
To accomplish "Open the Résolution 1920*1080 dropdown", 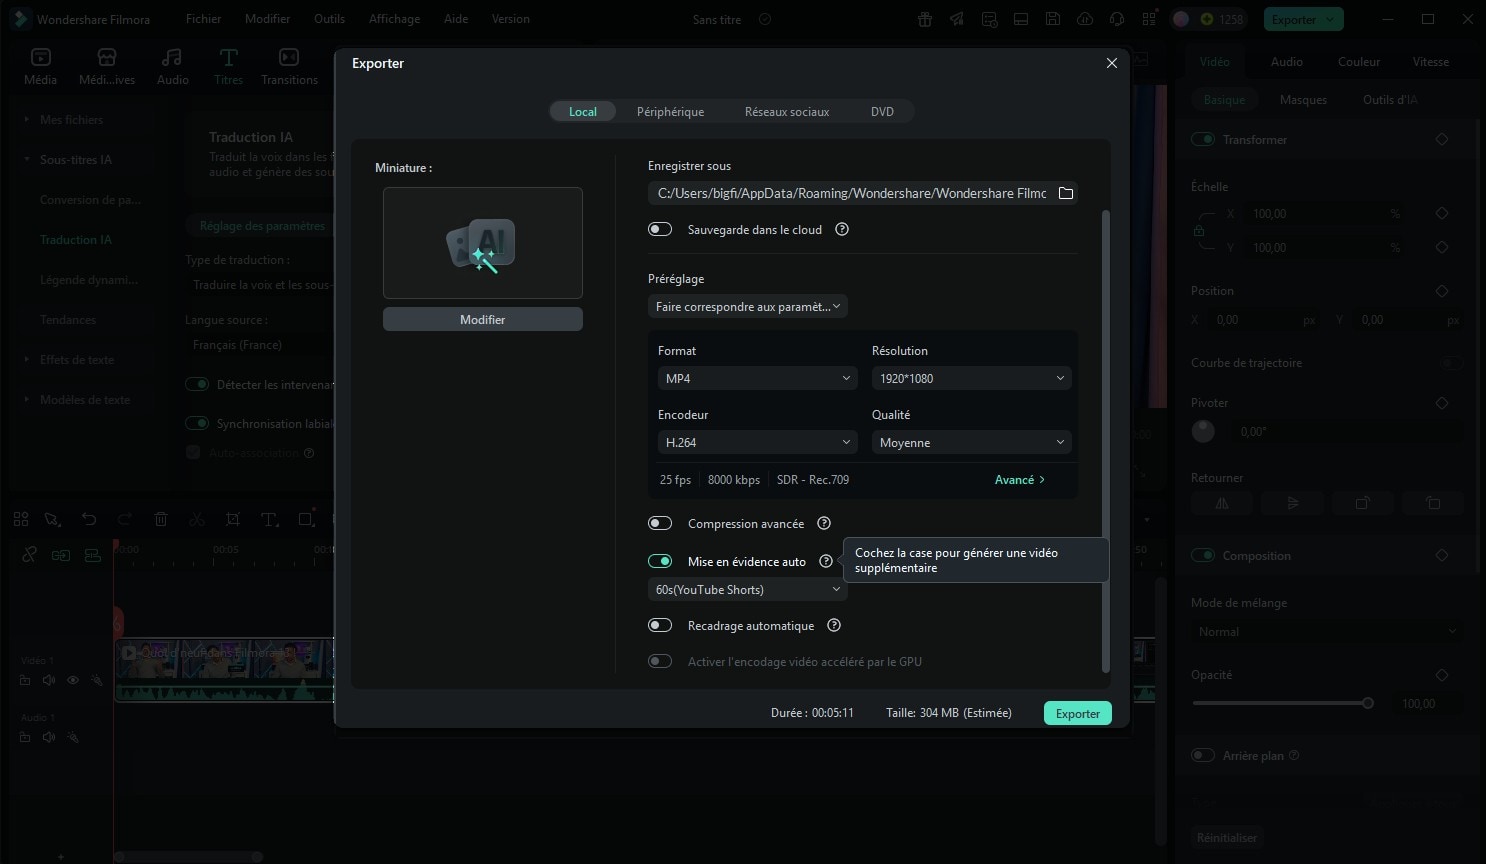I will point(971,378).
